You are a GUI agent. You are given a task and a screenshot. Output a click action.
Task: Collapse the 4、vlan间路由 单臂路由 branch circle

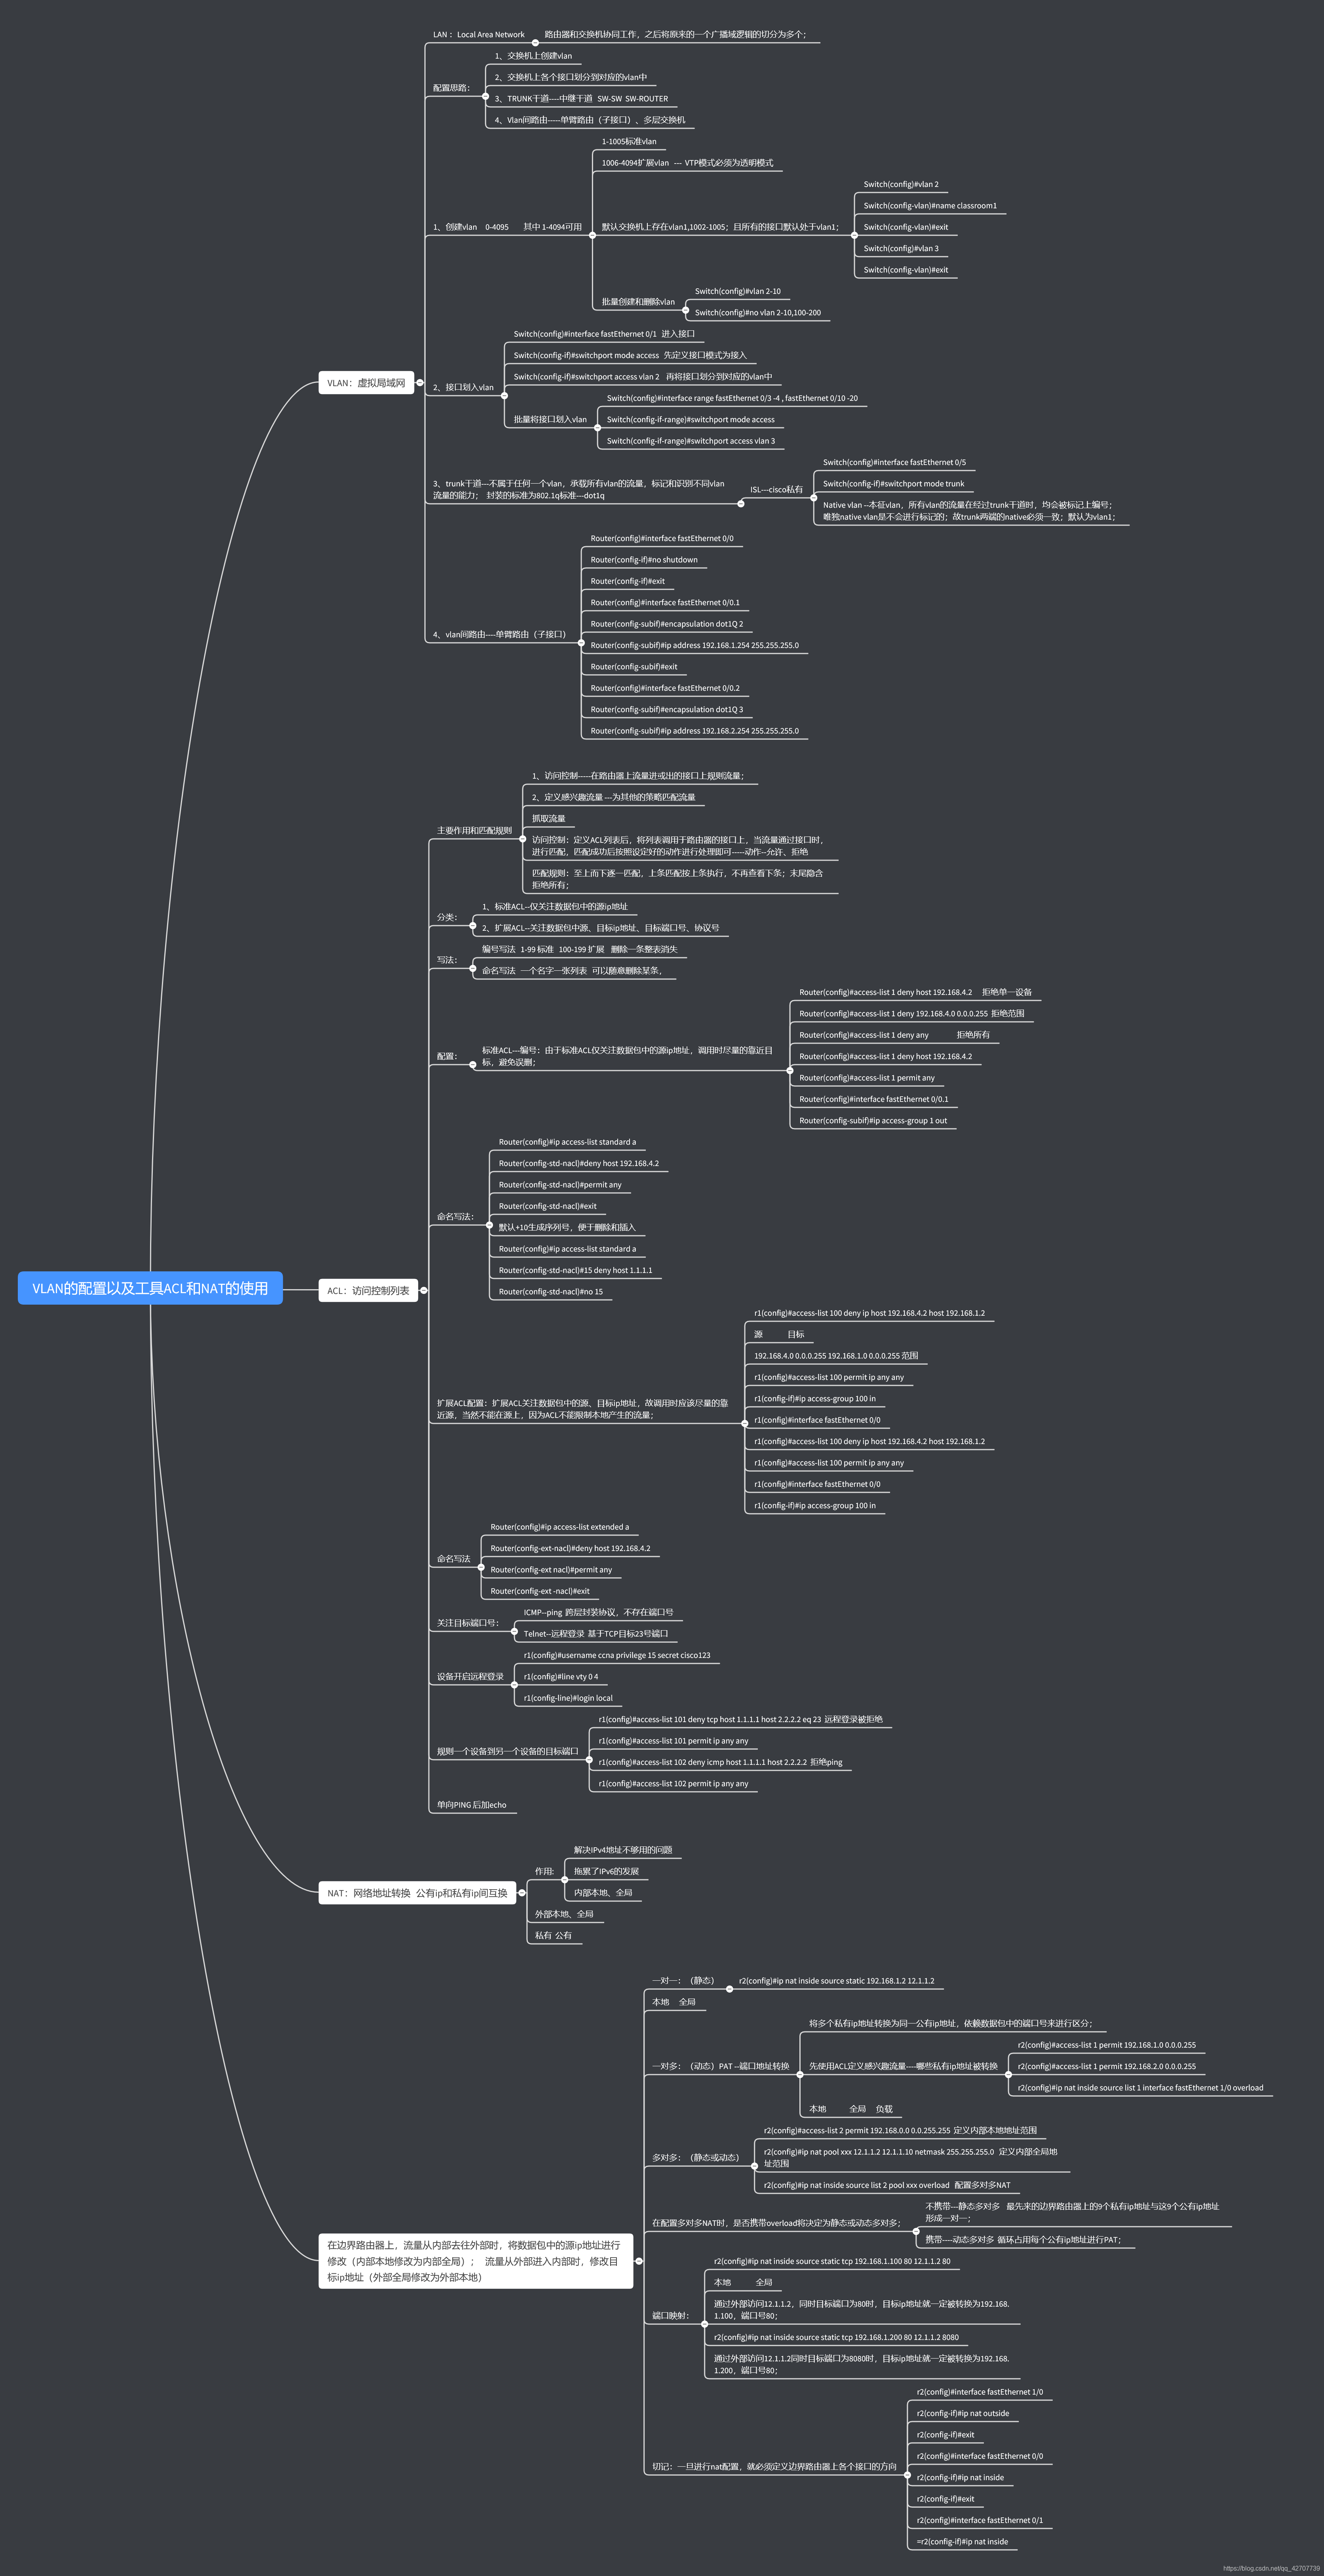581,642
